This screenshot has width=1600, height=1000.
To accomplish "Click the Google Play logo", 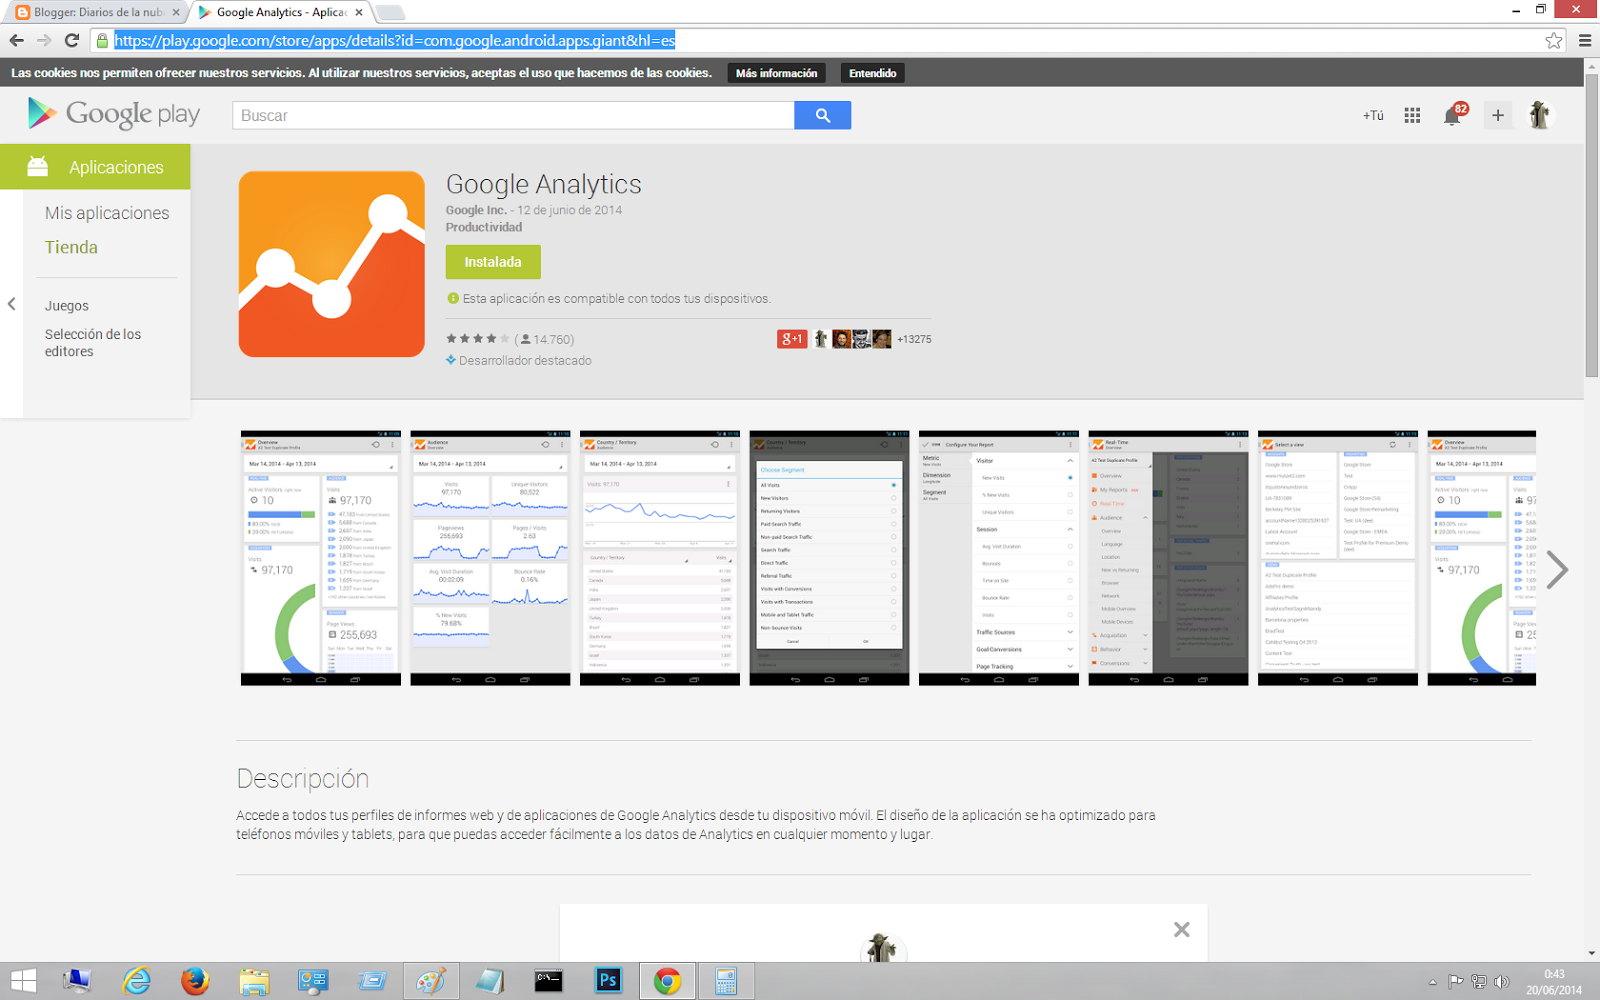I will pyautogui.click(x=113, y=114).
